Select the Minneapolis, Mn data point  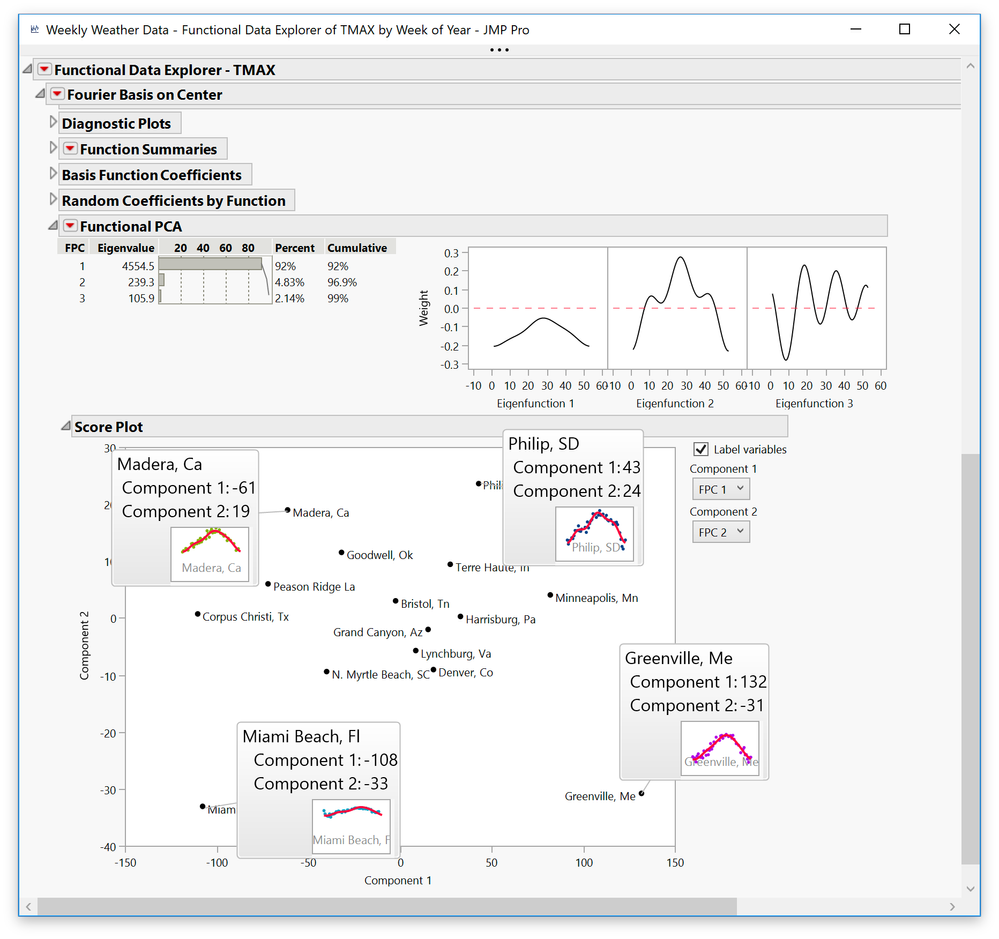550,595
